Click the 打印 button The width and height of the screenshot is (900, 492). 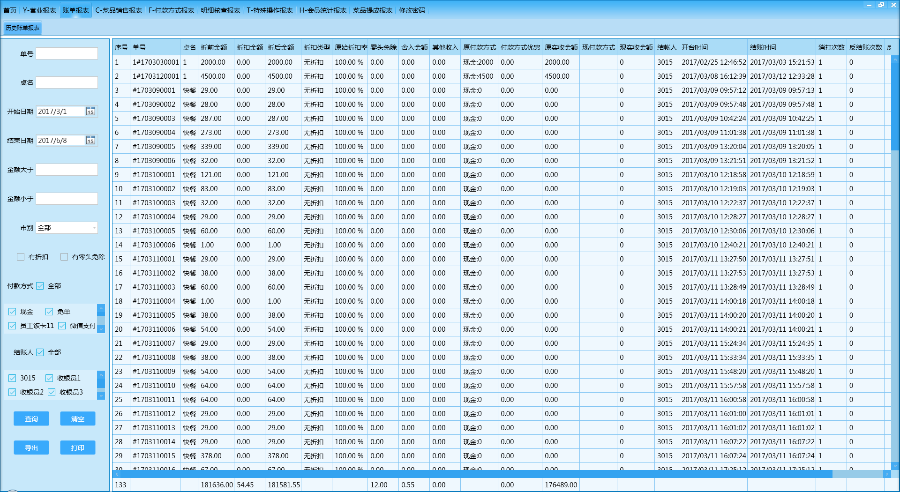tap(77, 448)
